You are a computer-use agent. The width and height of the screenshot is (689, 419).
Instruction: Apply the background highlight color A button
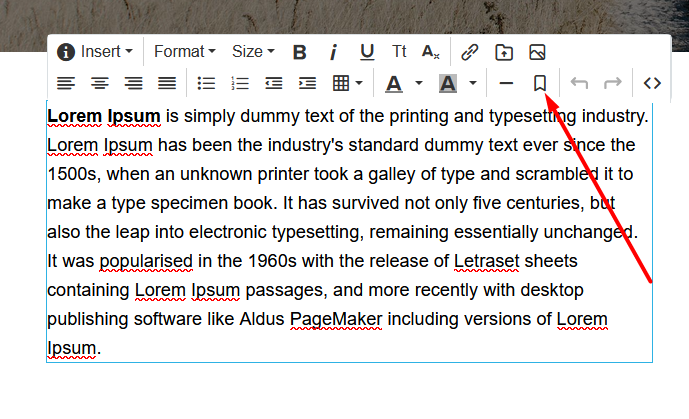[x=448, y=83]
